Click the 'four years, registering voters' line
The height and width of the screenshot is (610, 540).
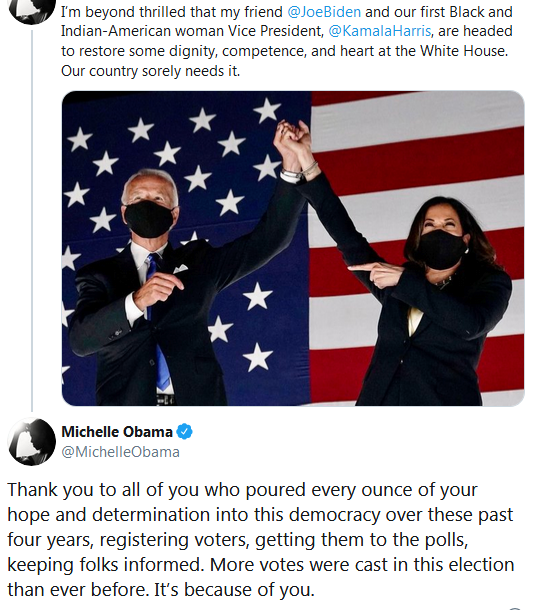pyautogui.click(x=238, y=540)
